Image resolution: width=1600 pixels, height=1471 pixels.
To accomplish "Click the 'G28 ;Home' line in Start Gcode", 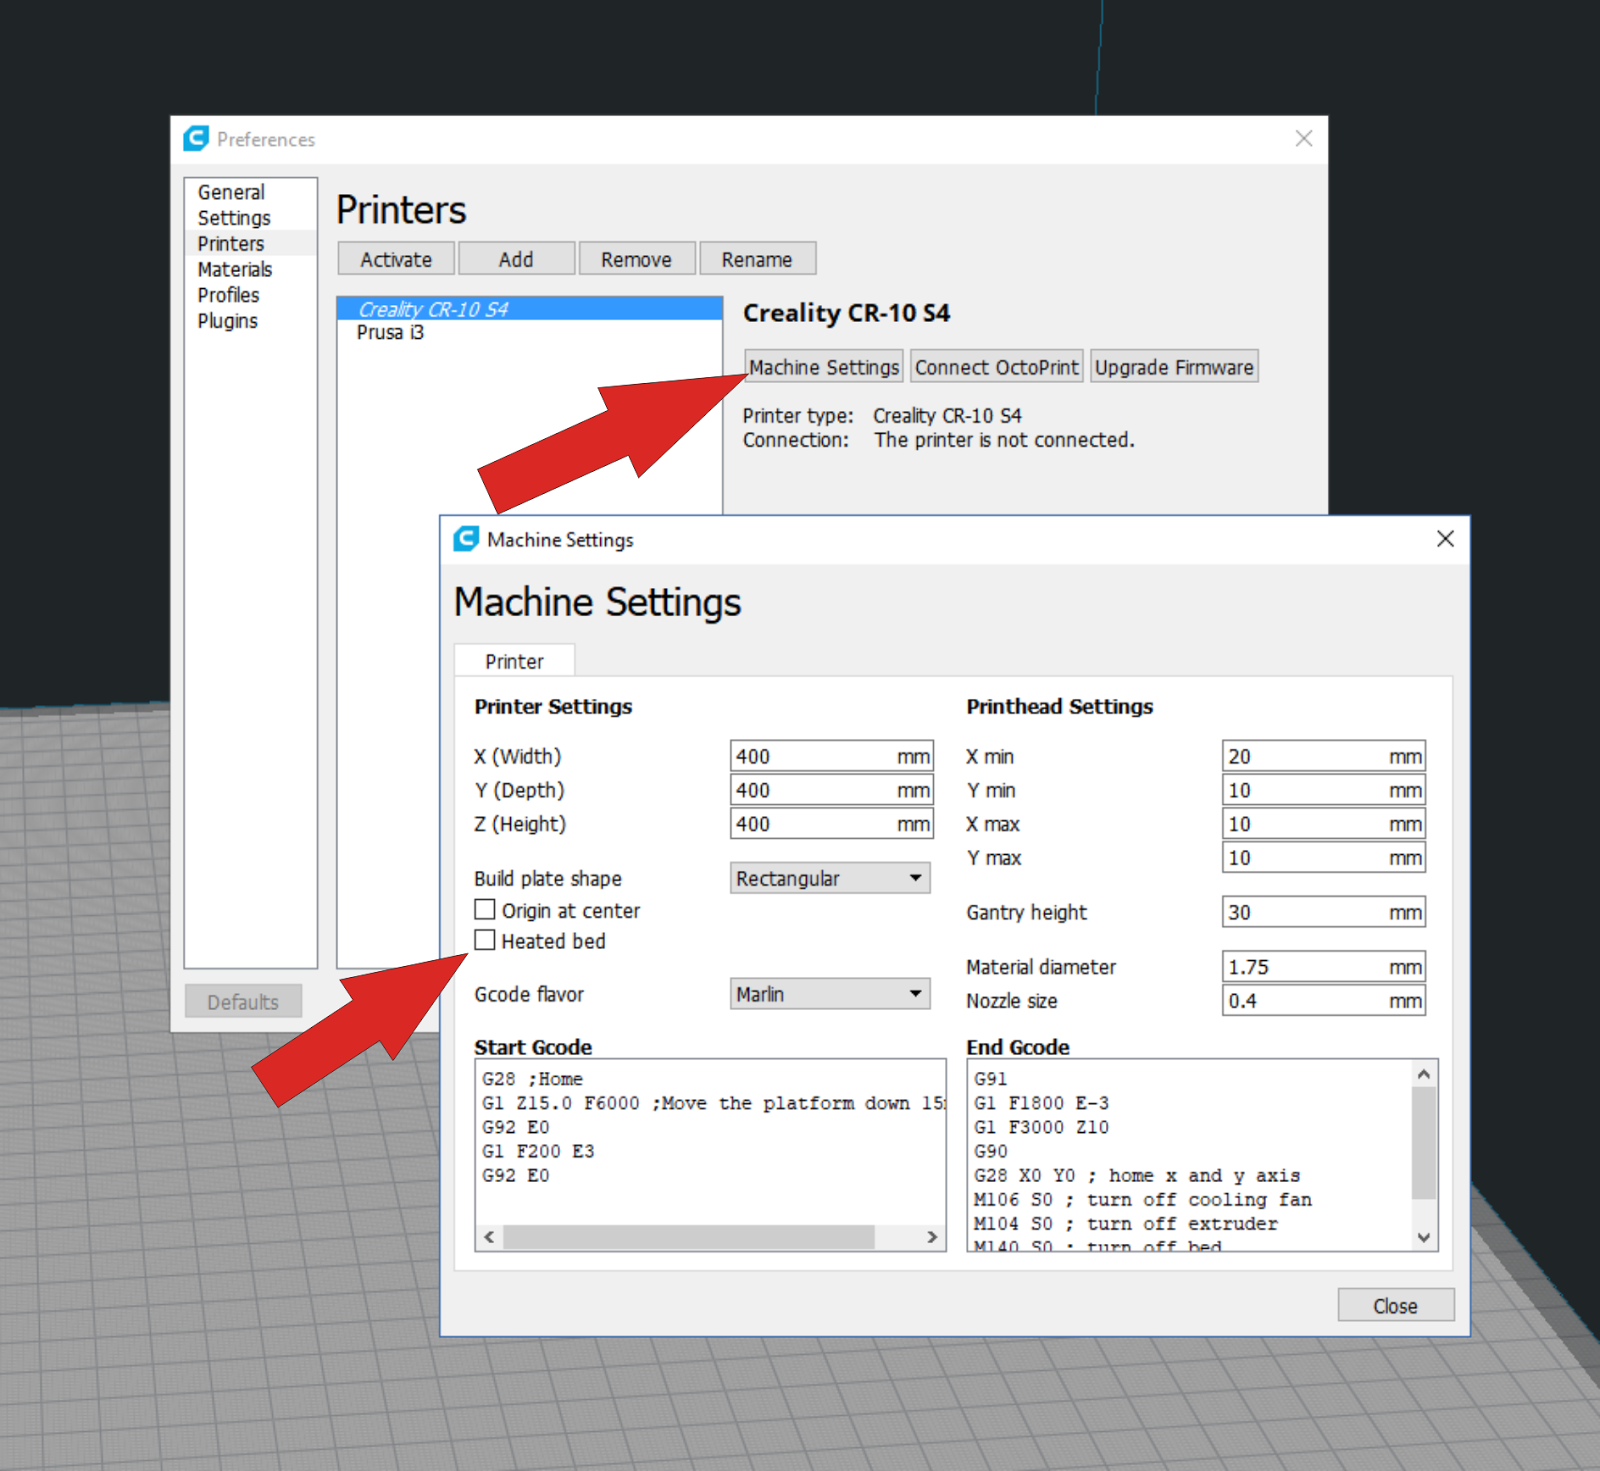I will coord(532,1079).
